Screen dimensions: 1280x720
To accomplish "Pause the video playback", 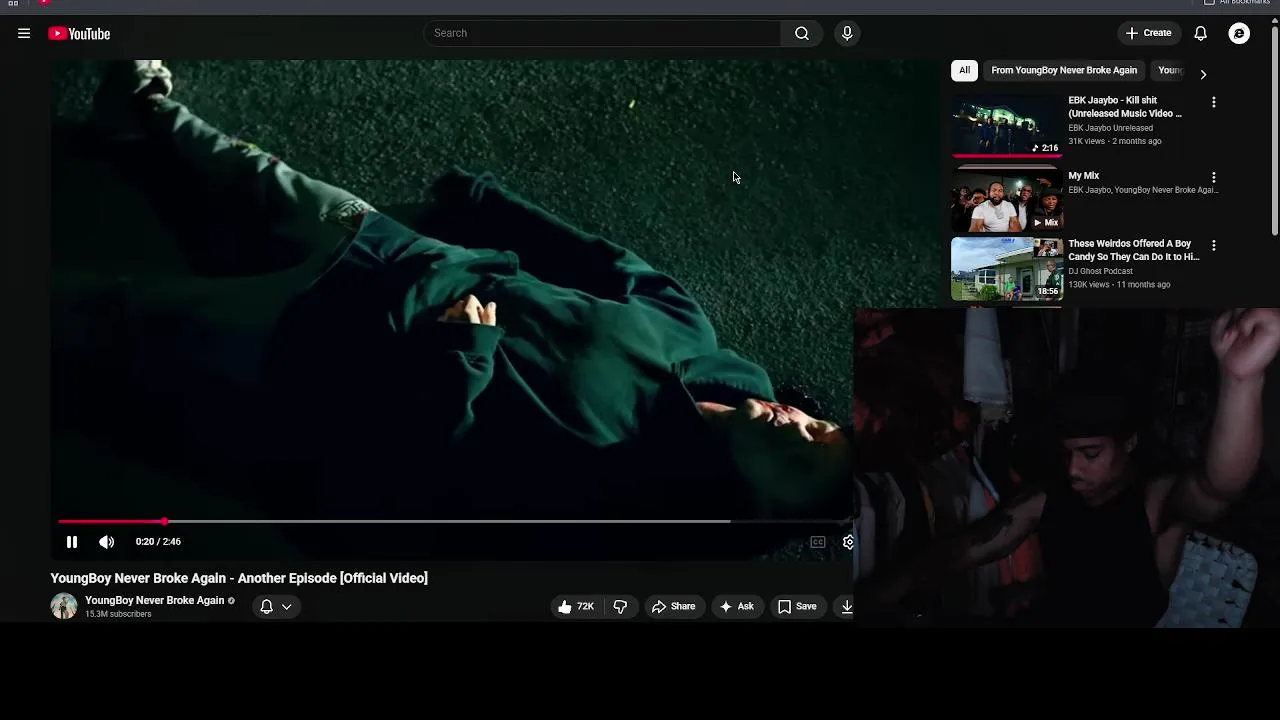I will point(72,542).
